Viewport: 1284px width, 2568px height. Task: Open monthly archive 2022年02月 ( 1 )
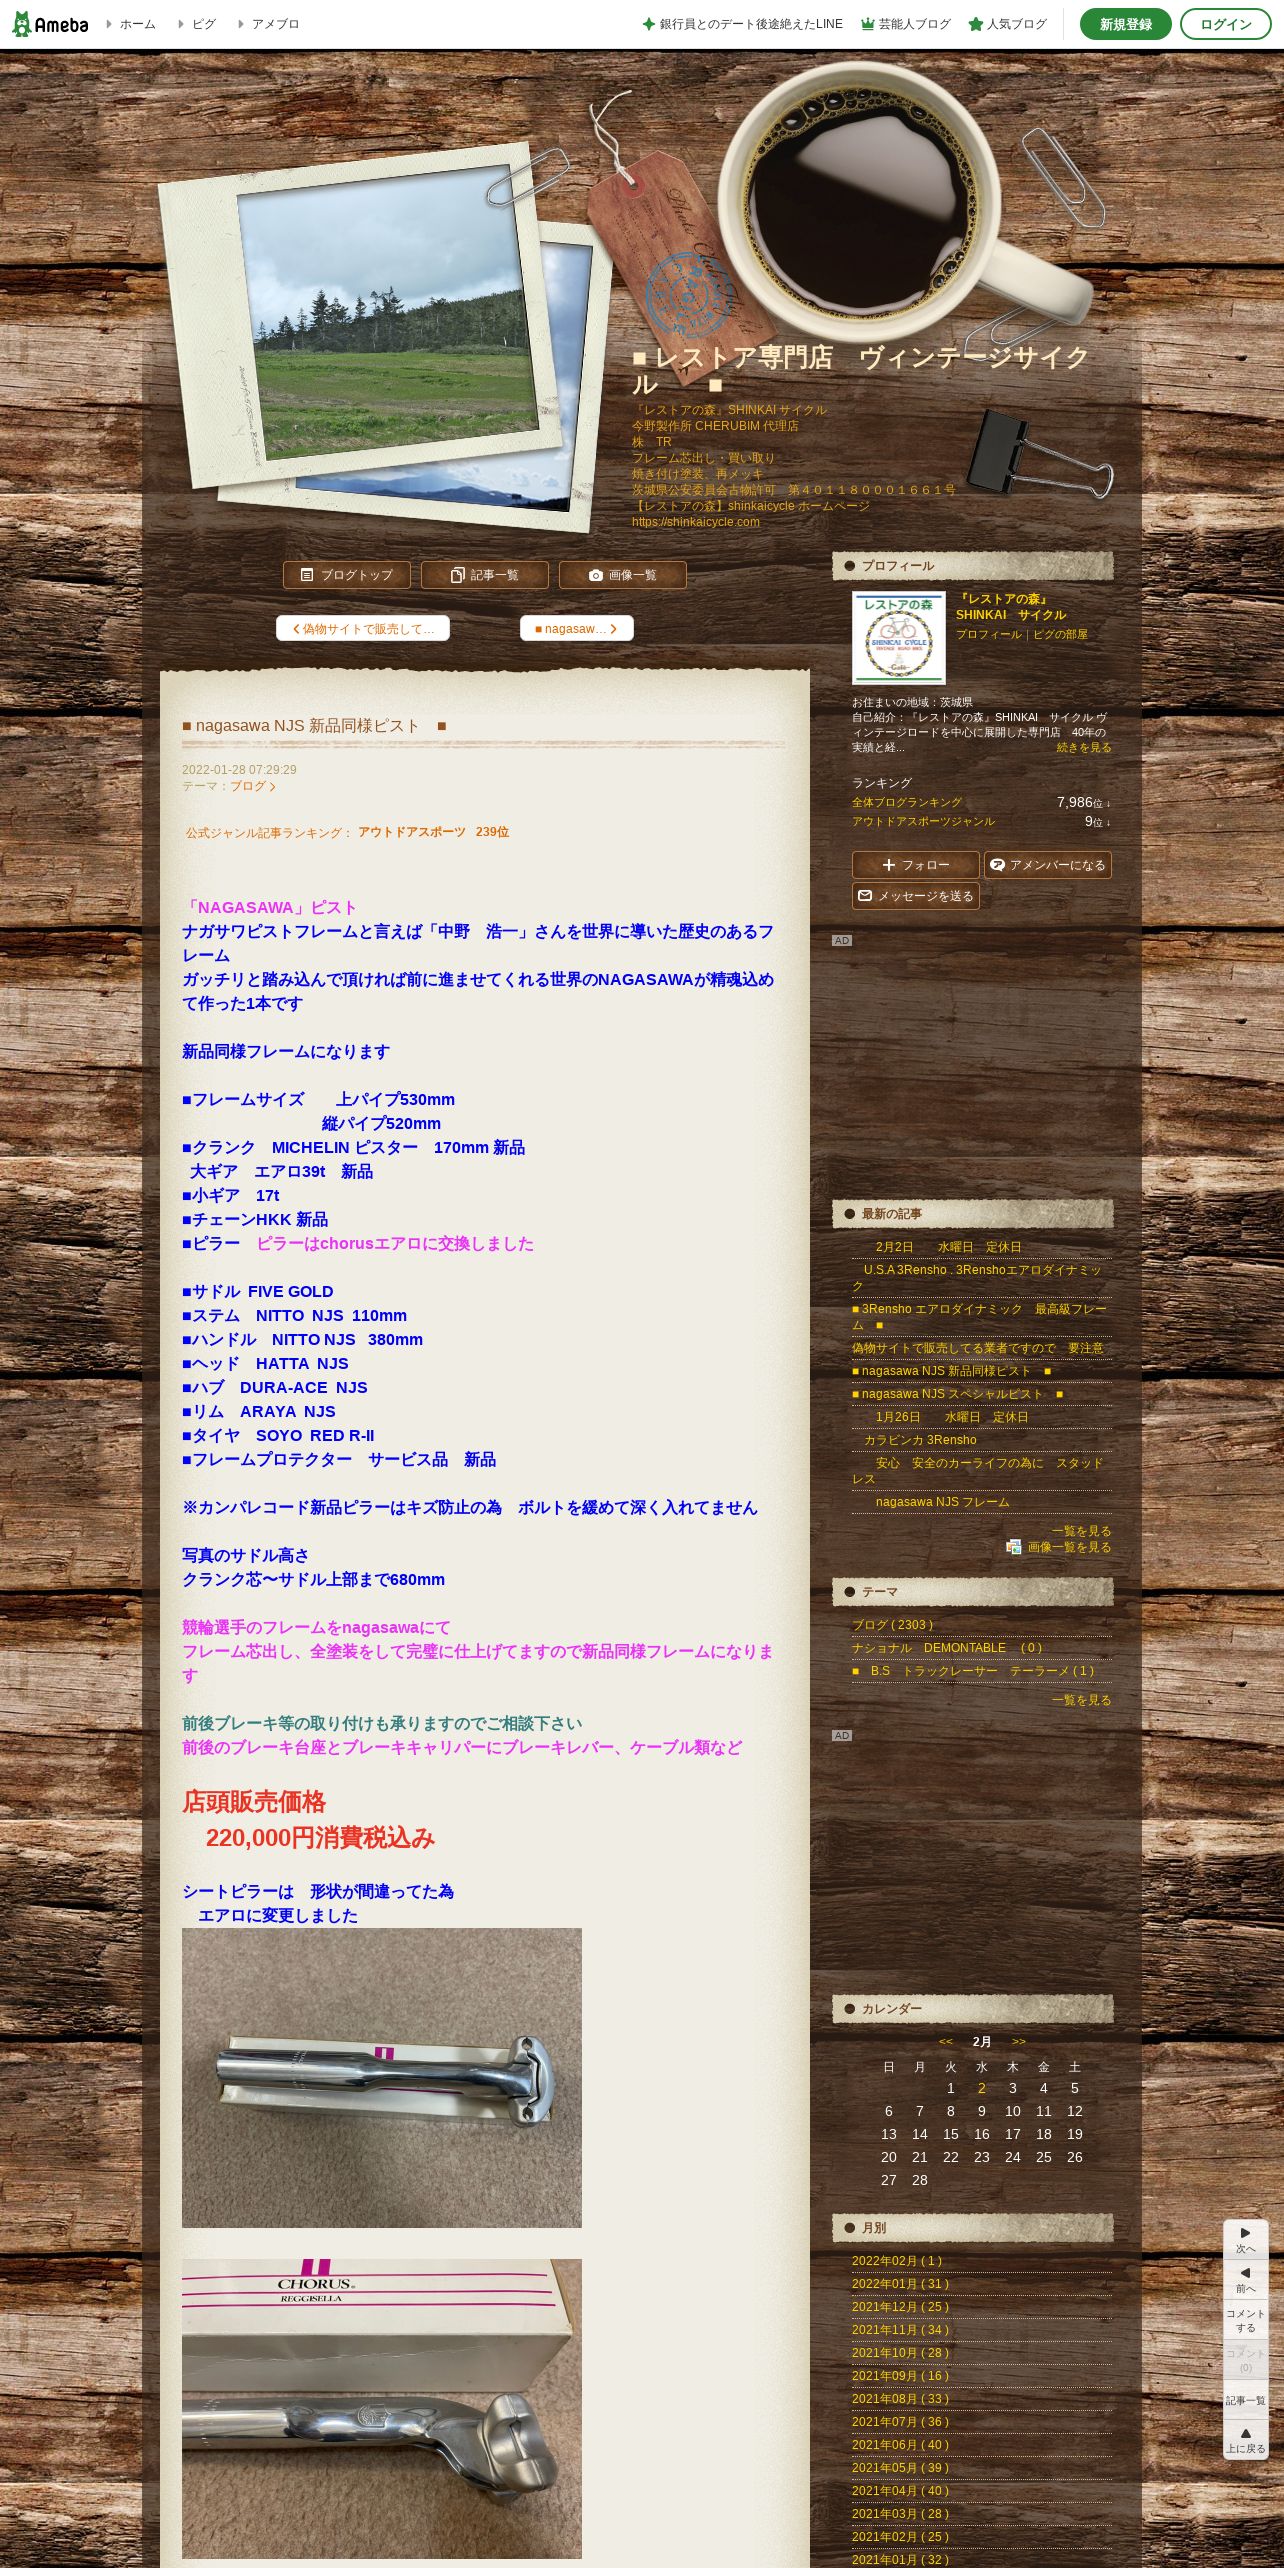897,2261
